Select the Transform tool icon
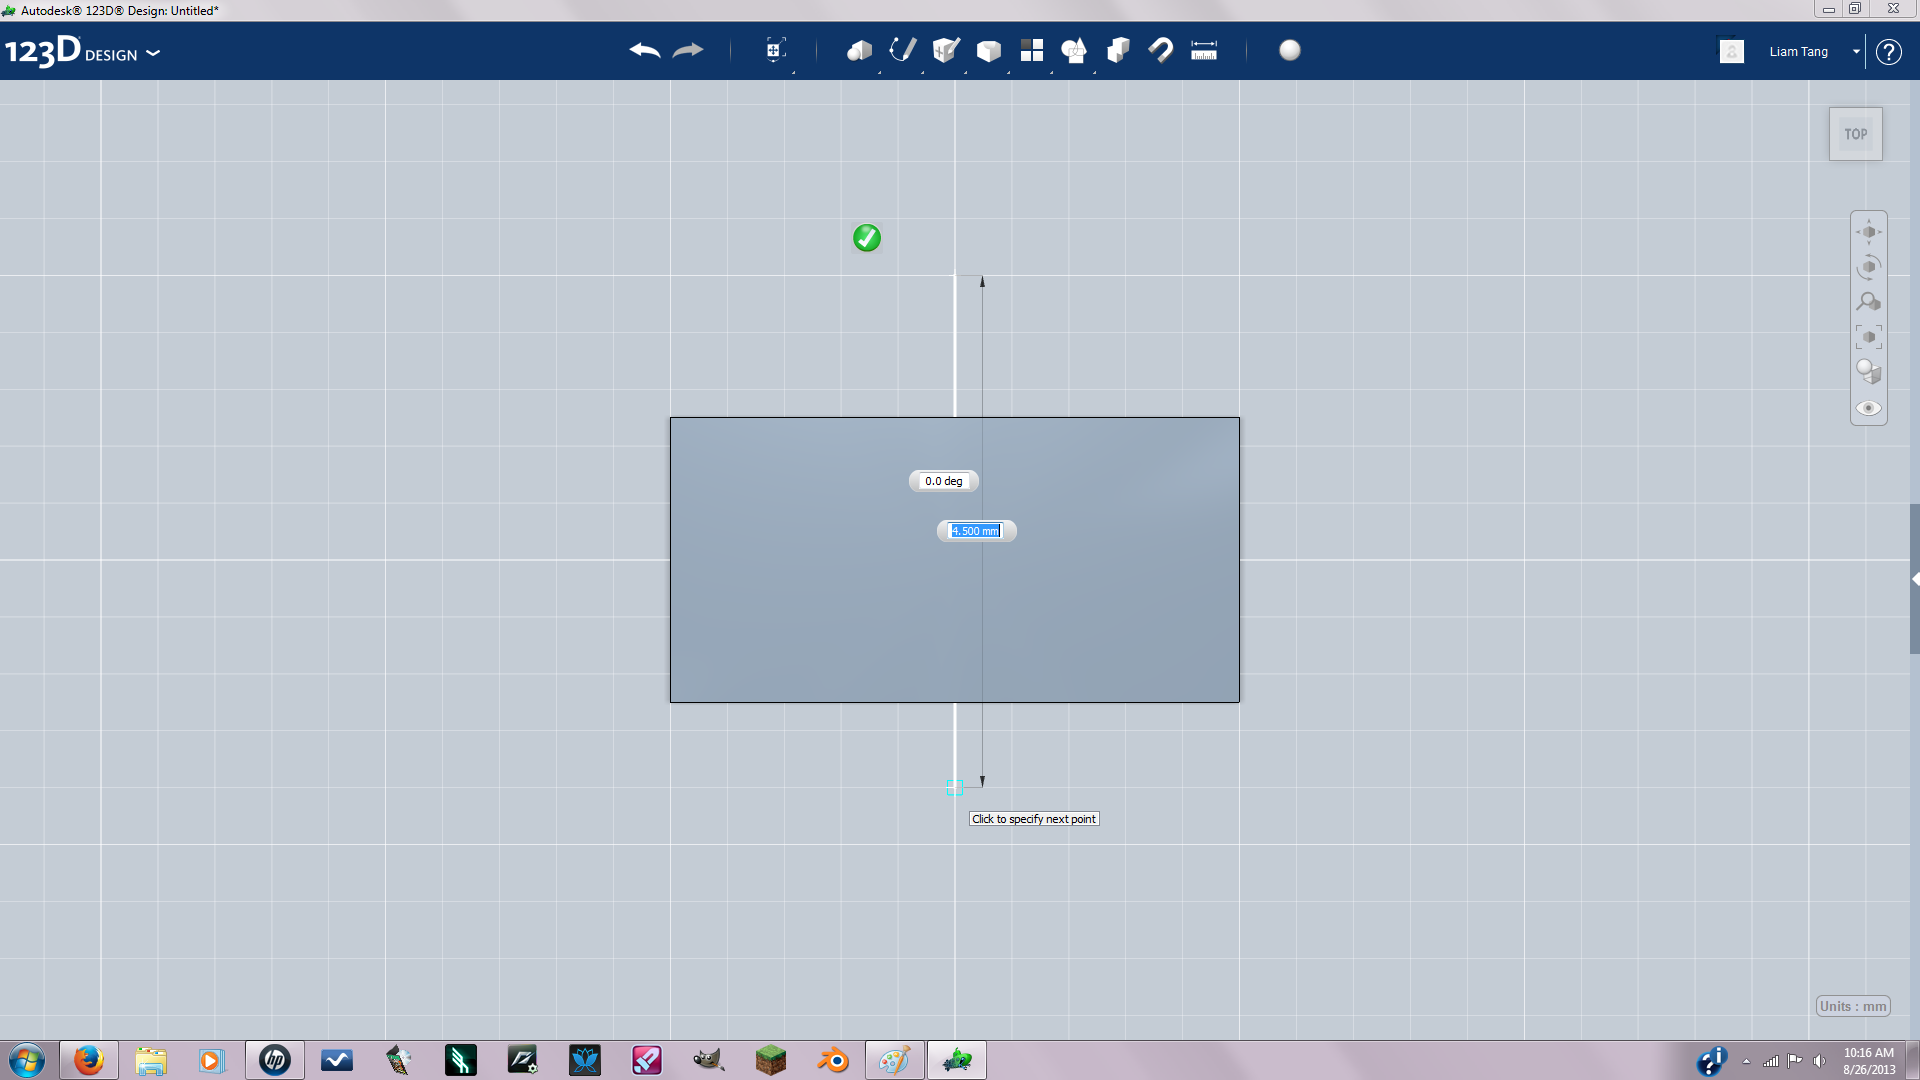Viewport: 1920px width, 1080px height. 775,50
